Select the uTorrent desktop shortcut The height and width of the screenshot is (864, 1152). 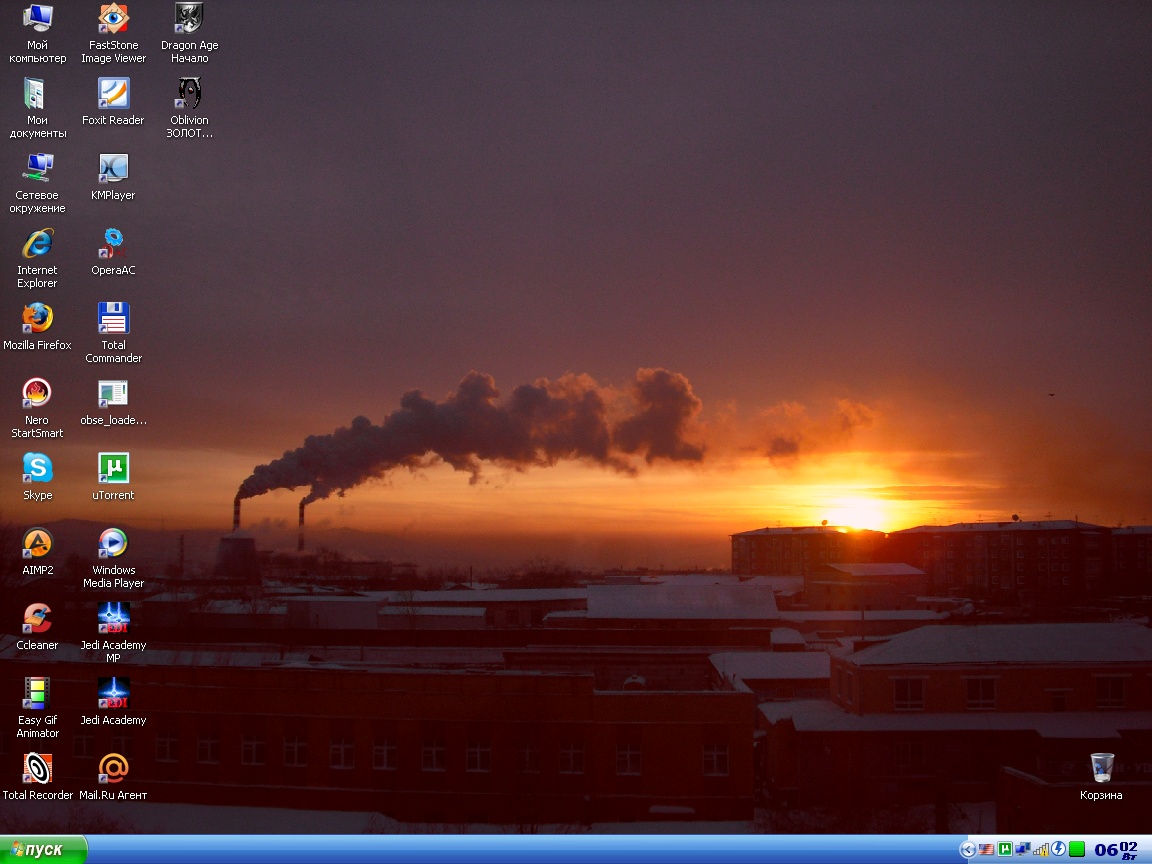(113, 469)
